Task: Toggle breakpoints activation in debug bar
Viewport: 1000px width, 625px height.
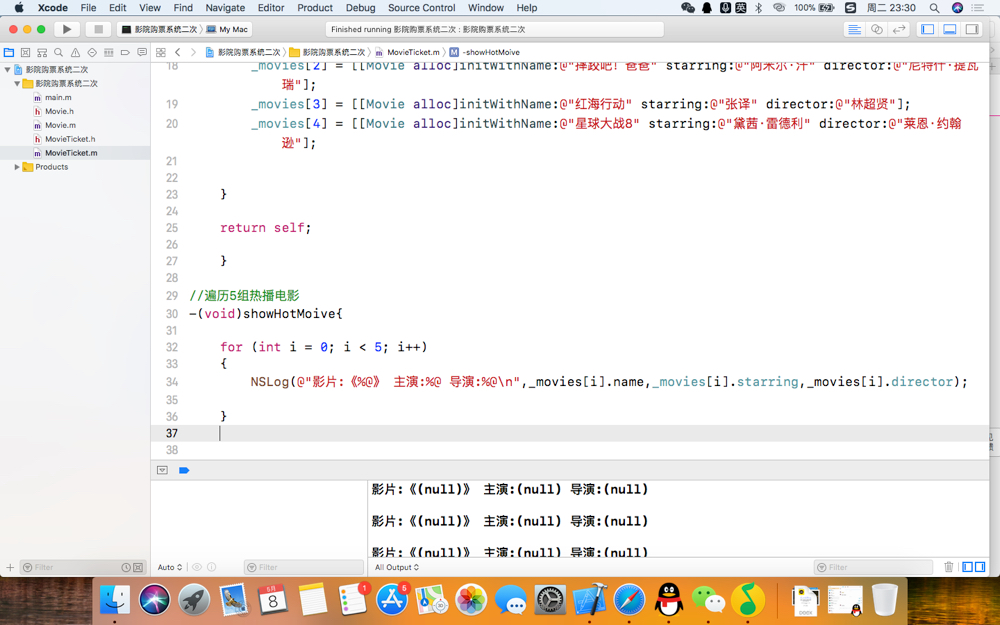Action: 184,471
